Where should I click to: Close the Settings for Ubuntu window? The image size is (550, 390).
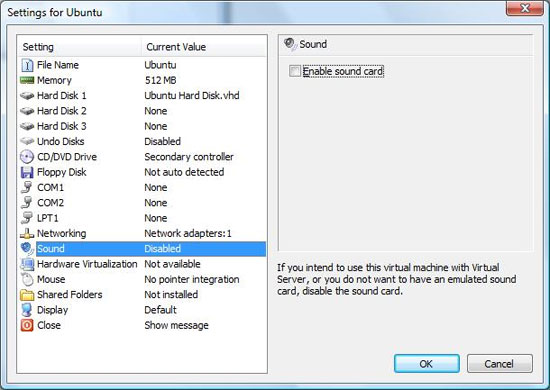pyautogui.click(x=525, y=8)
